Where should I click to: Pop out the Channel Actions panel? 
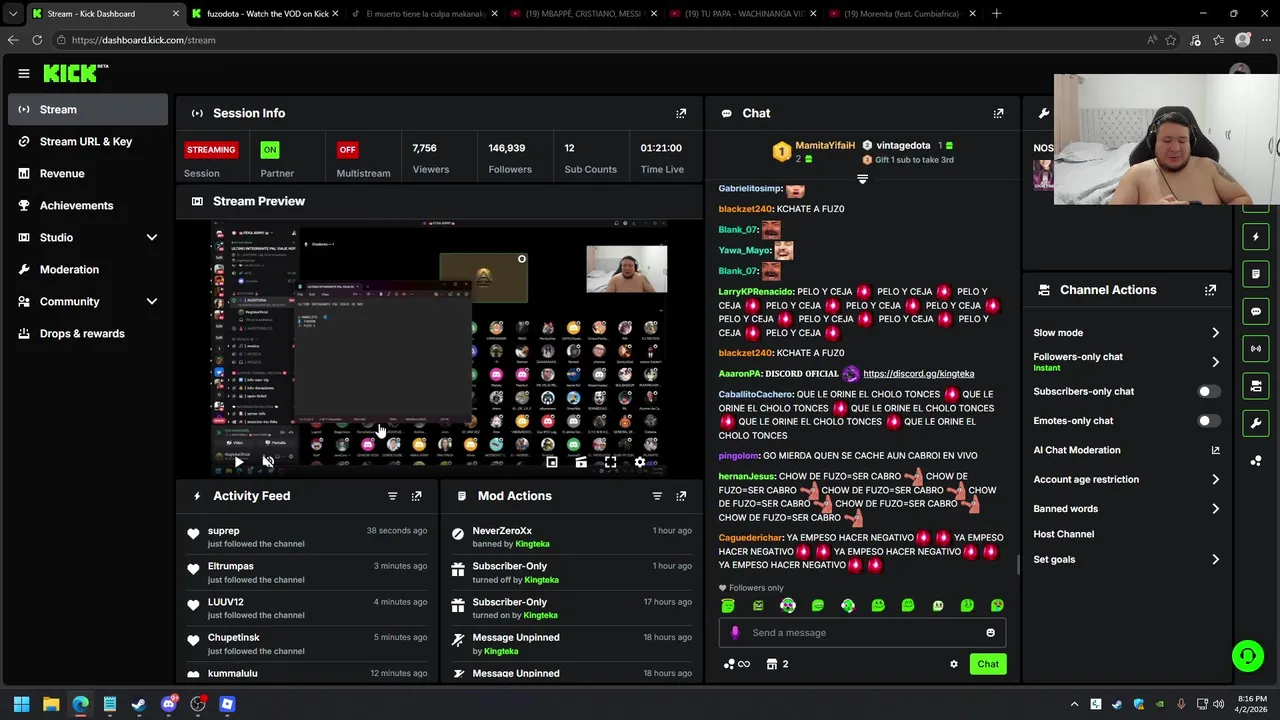pos(1210,290)
